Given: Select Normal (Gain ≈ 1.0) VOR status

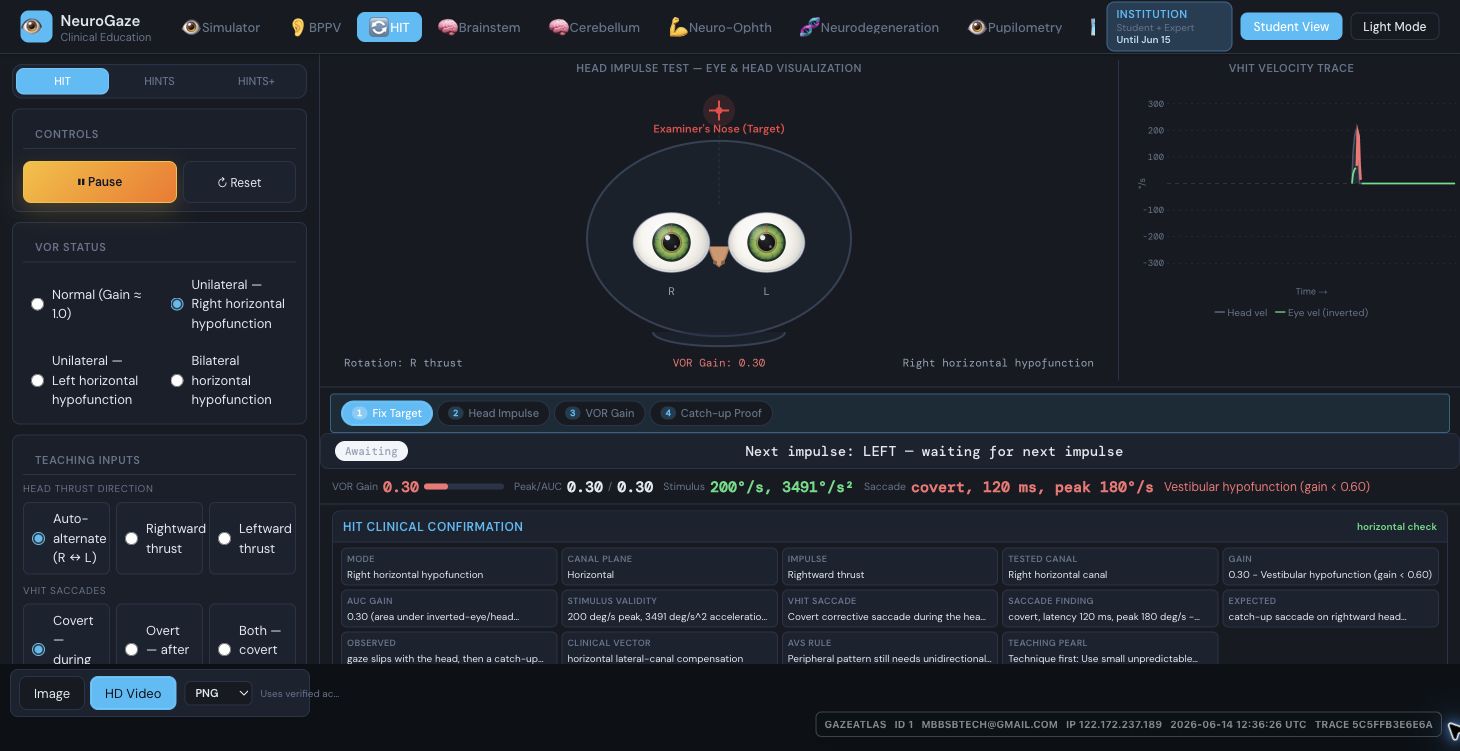Looking at the screenshot, I should click(x=90, y=304).
